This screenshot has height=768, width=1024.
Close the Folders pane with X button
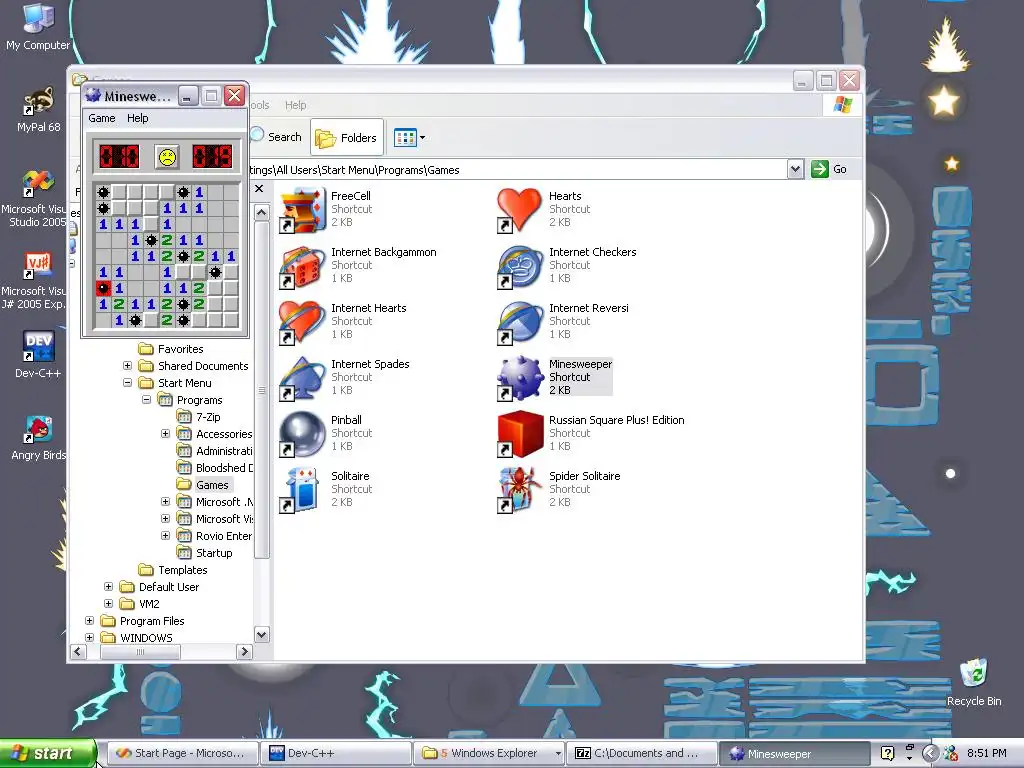[x=259, y=189]
